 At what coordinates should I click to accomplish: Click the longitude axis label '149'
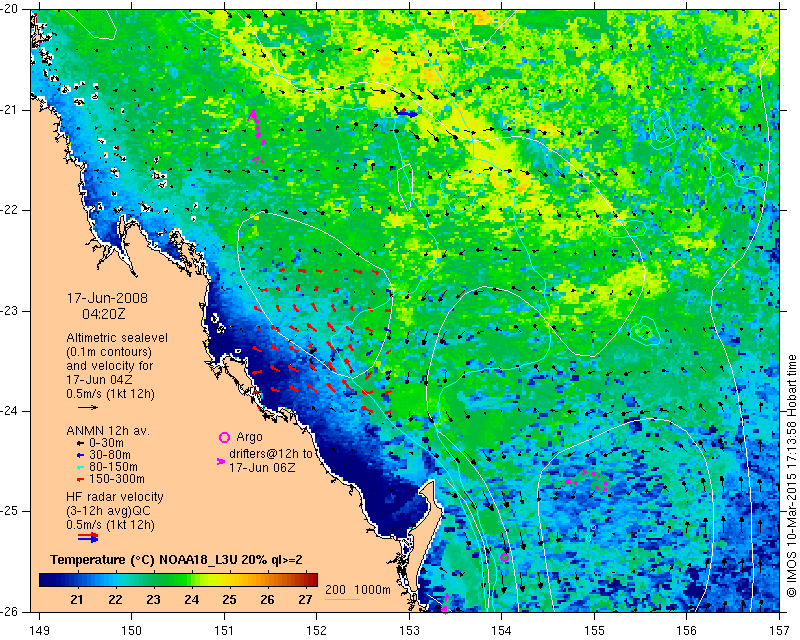[39, 631]
